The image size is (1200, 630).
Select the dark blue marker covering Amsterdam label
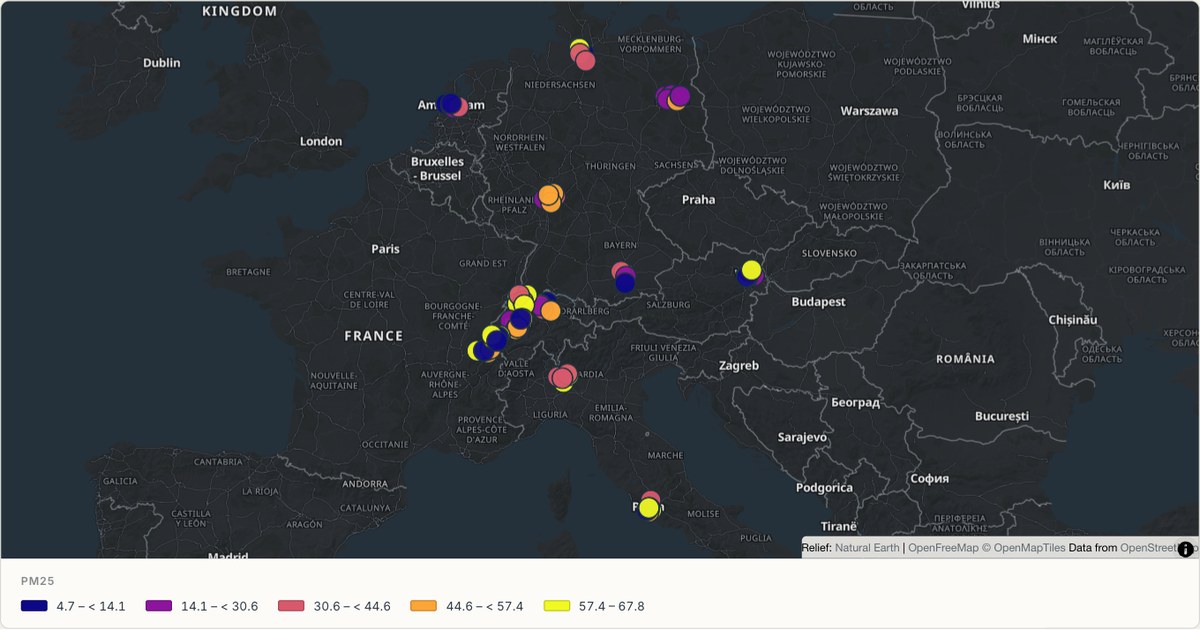(450, 103)
